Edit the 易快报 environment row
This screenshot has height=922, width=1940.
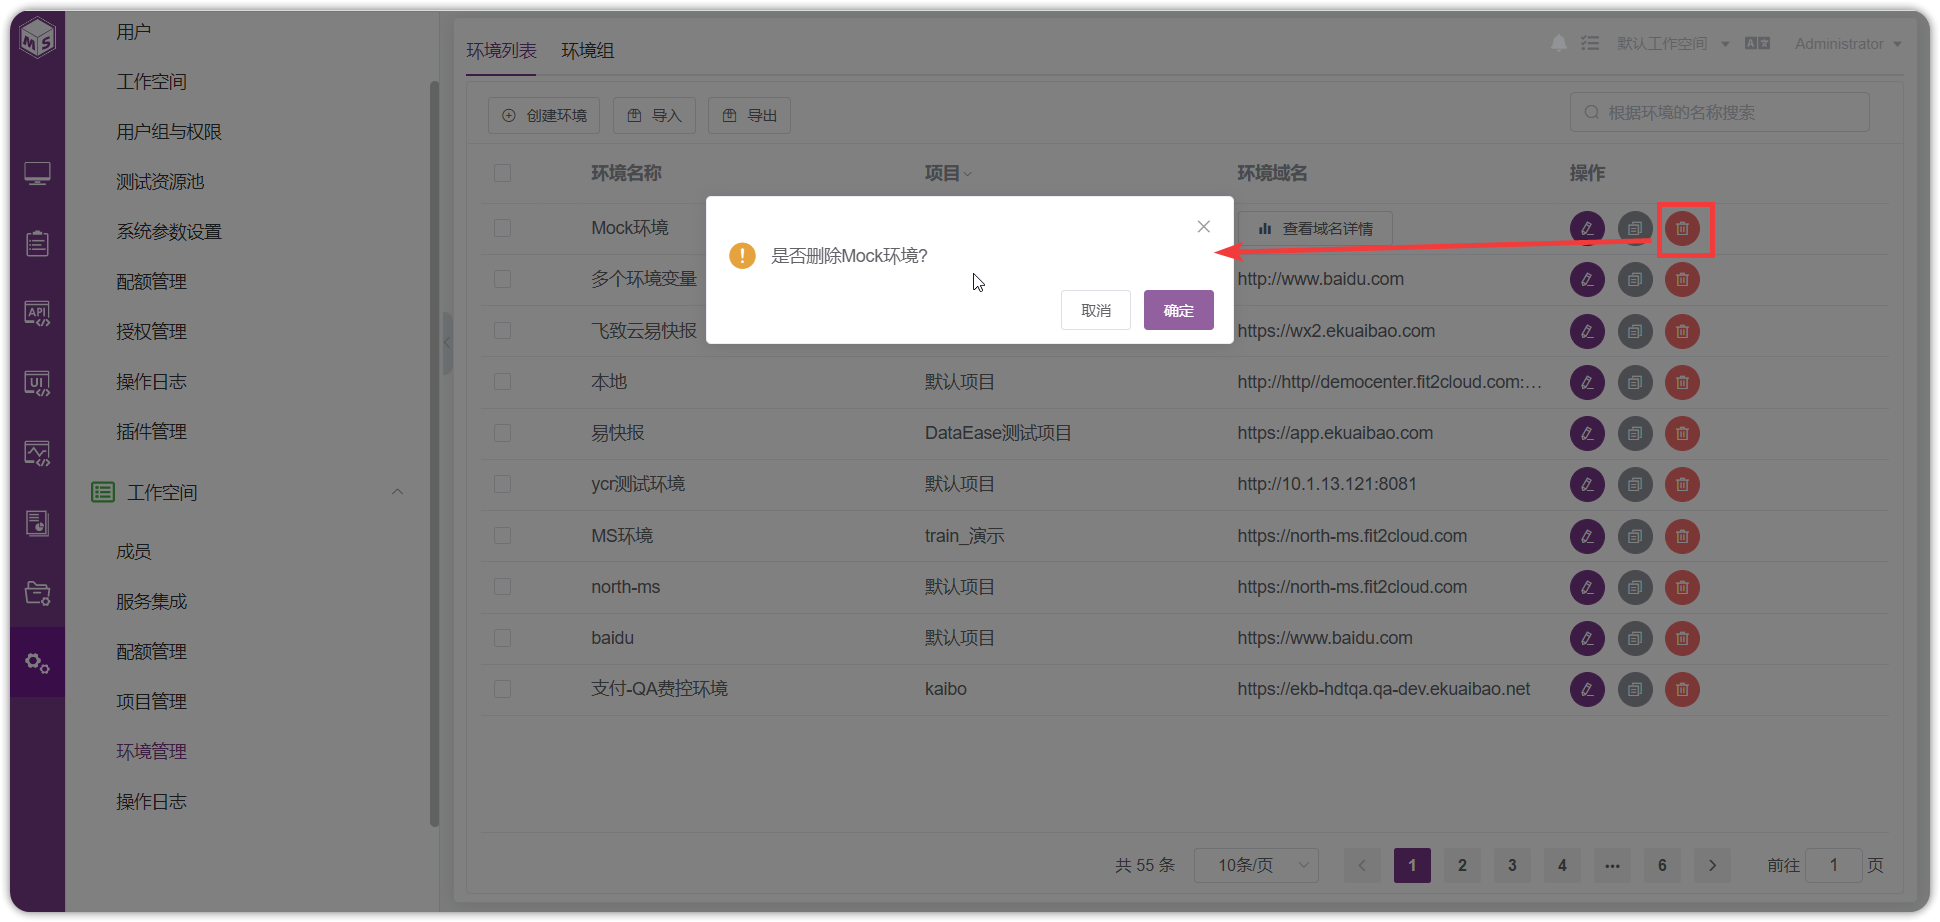point(1587,433)
